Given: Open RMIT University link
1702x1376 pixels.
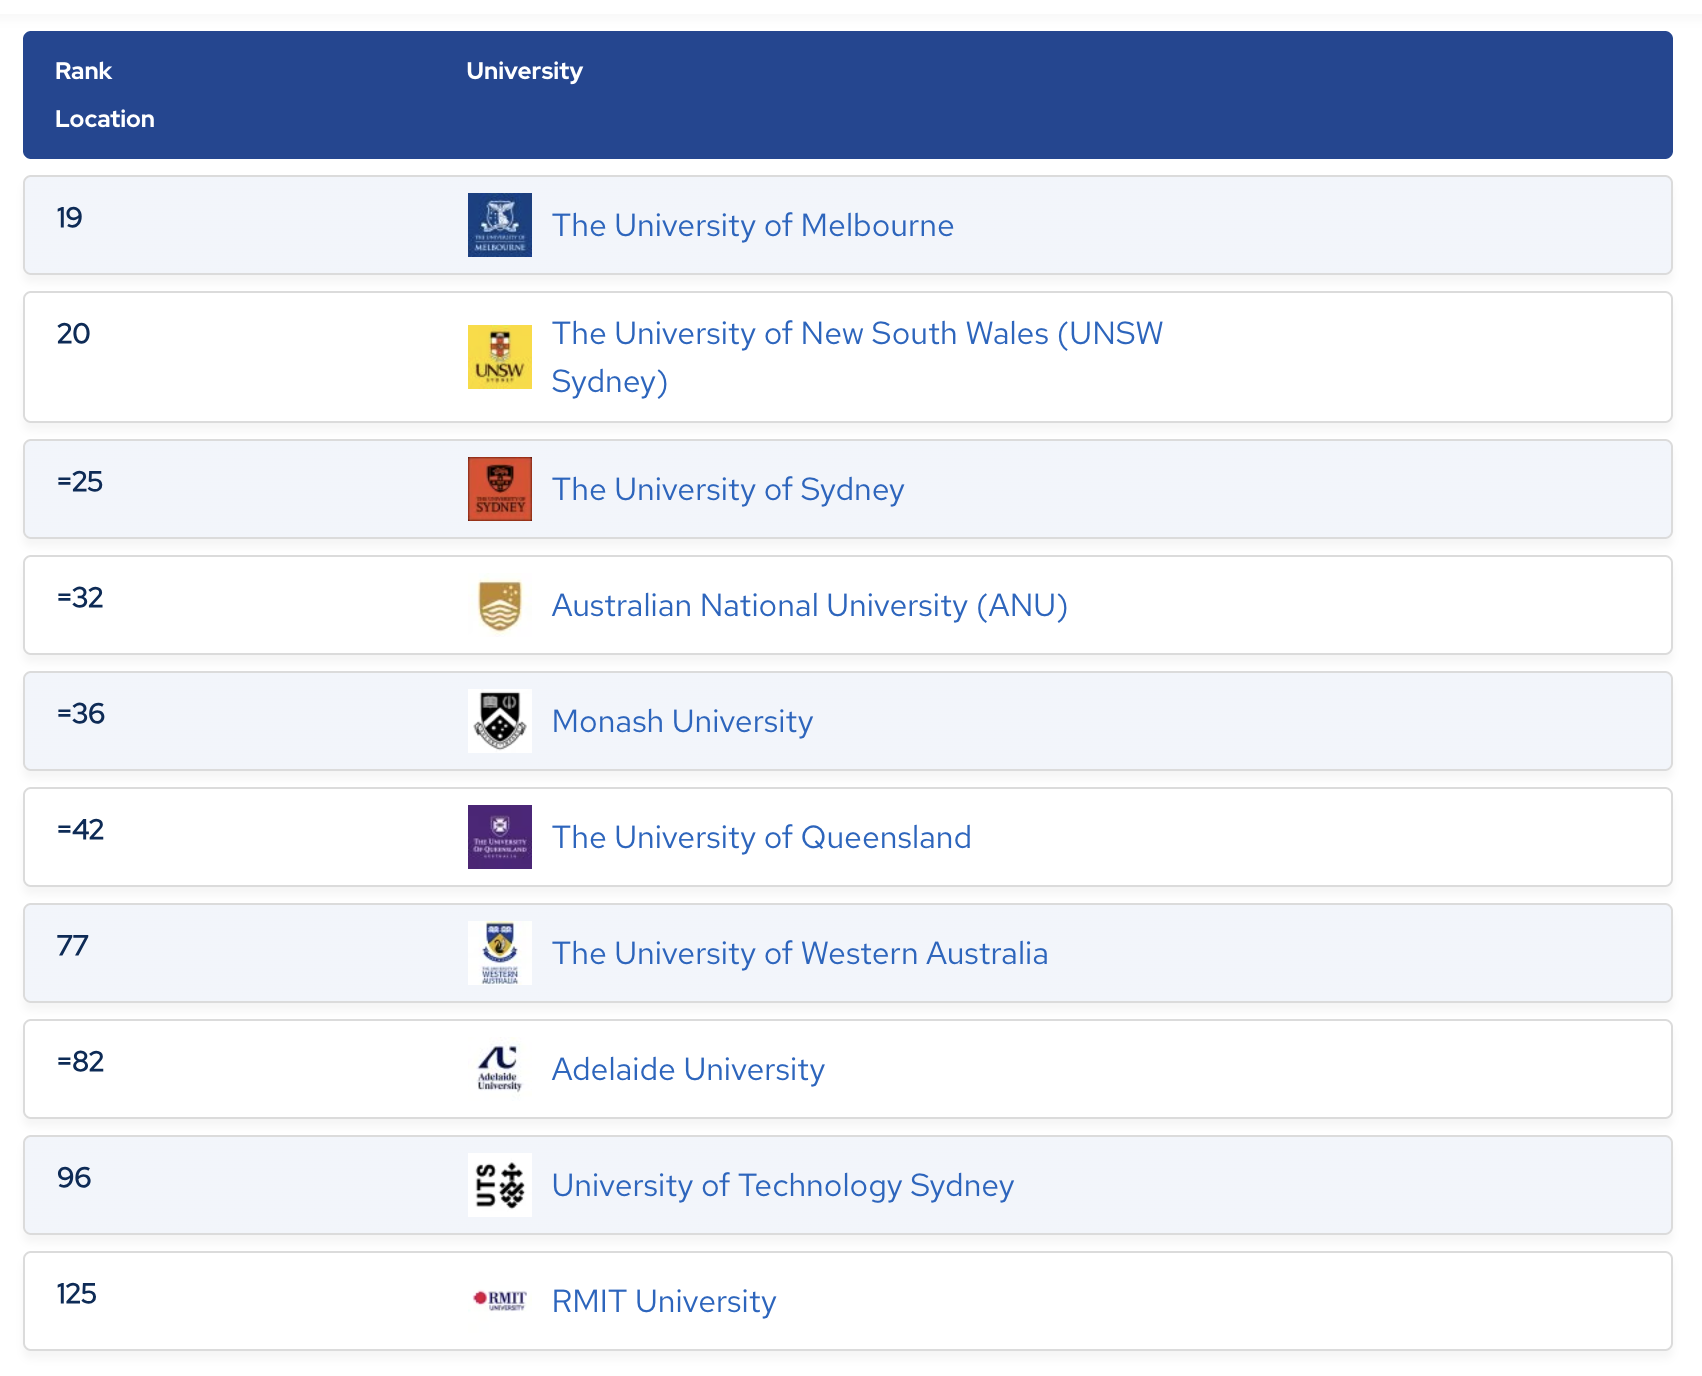Looking at the screenshot, I should coord(663,1302).
